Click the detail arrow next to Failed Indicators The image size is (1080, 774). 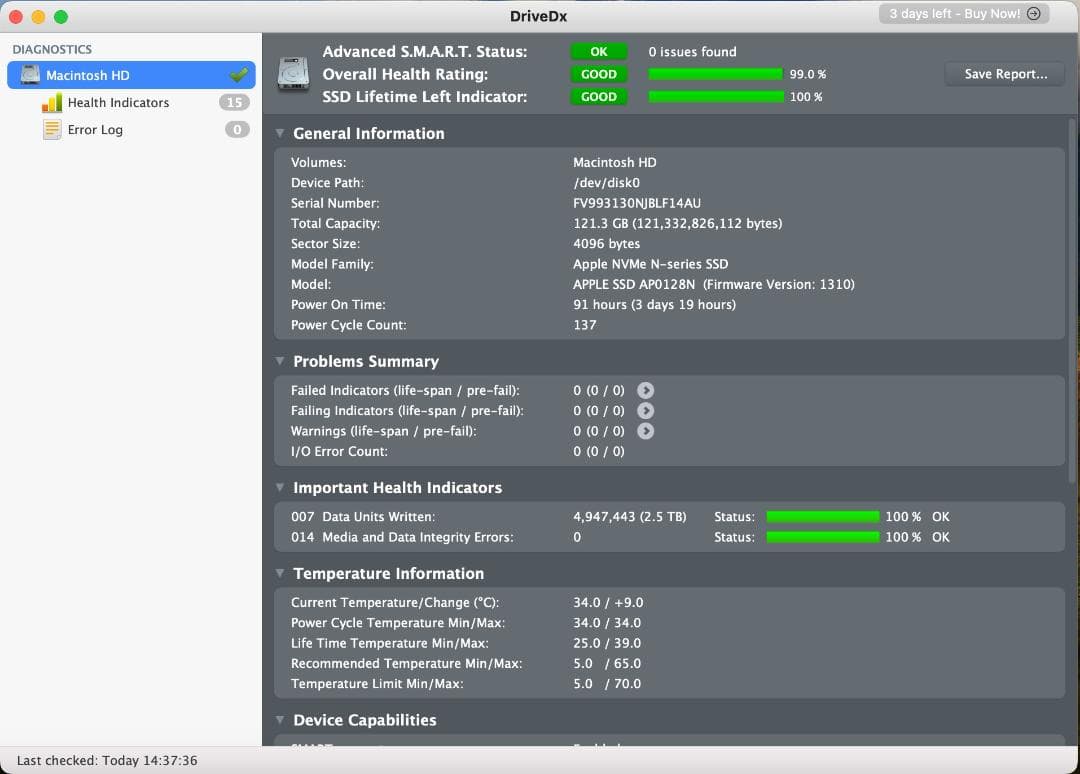646,390
